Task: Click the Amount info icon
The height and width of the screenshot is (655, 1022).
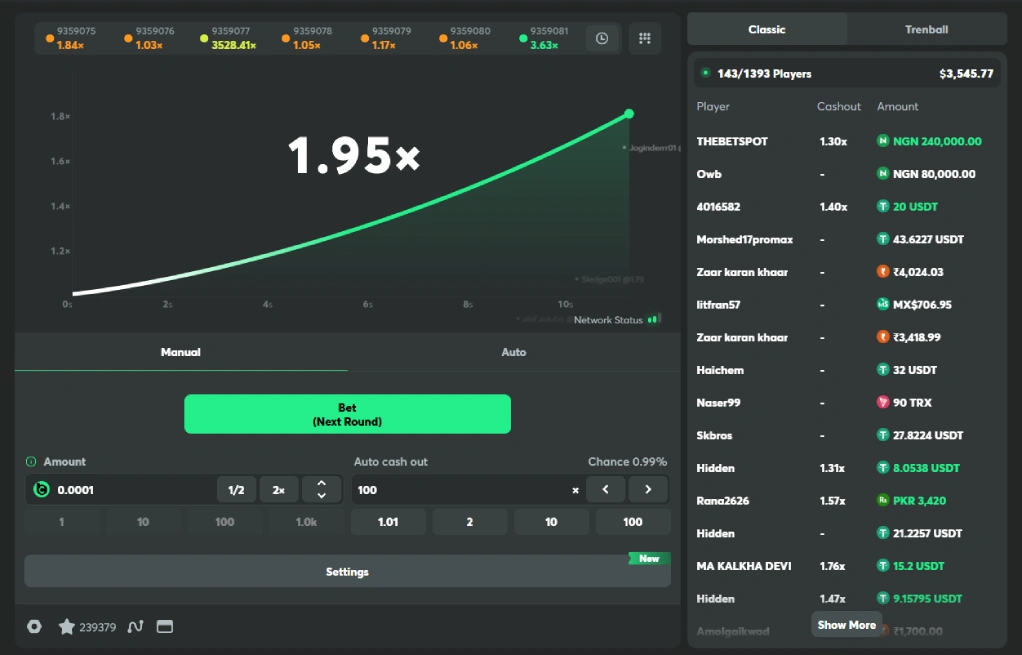Action: pos(31,461)
